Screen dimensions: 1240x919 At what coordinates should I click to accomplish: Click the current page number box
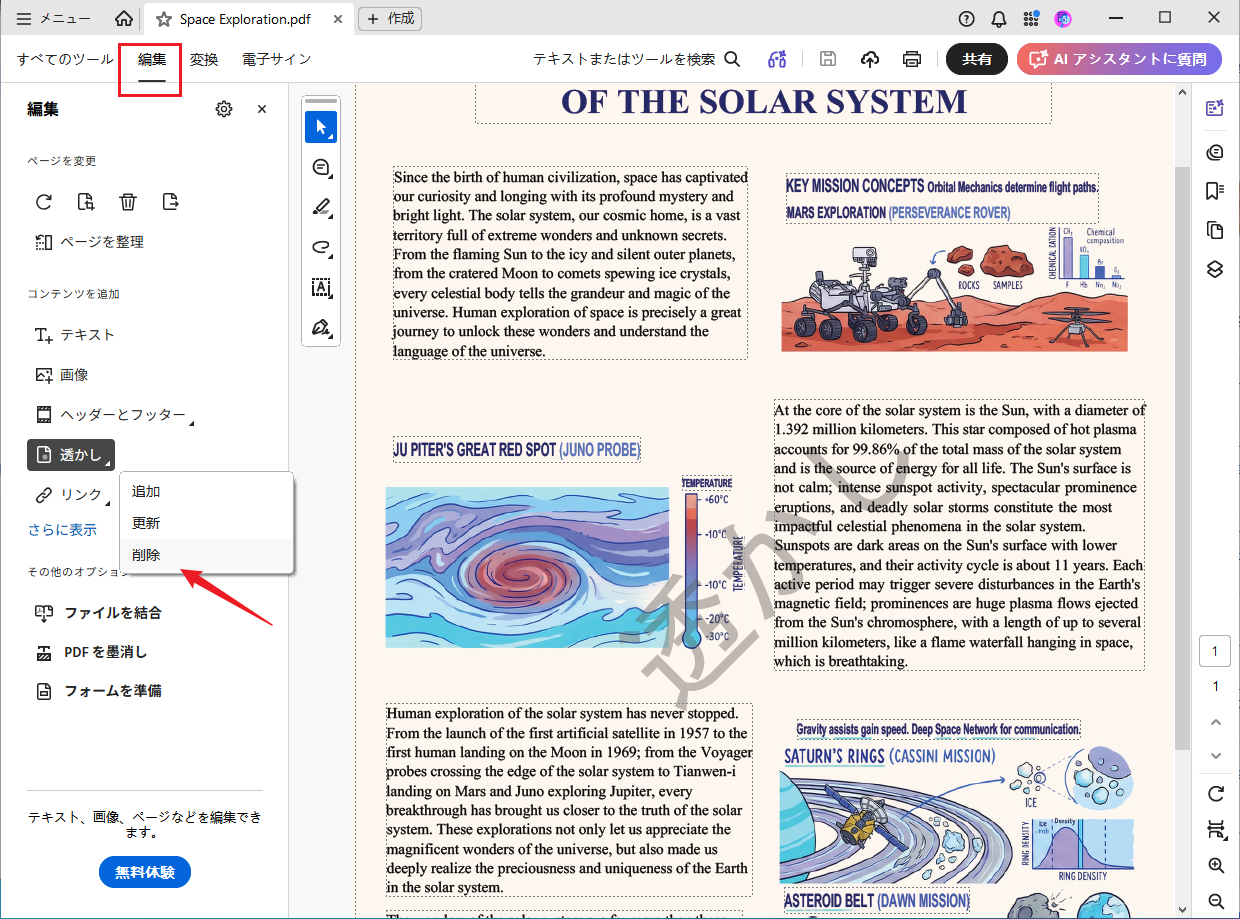[1215, 652]
